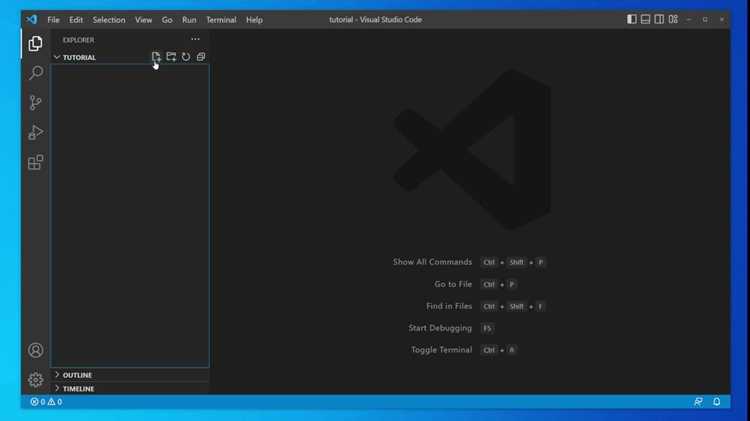
Task: Maximize the VS Code window
Action: tap(705, 20)
